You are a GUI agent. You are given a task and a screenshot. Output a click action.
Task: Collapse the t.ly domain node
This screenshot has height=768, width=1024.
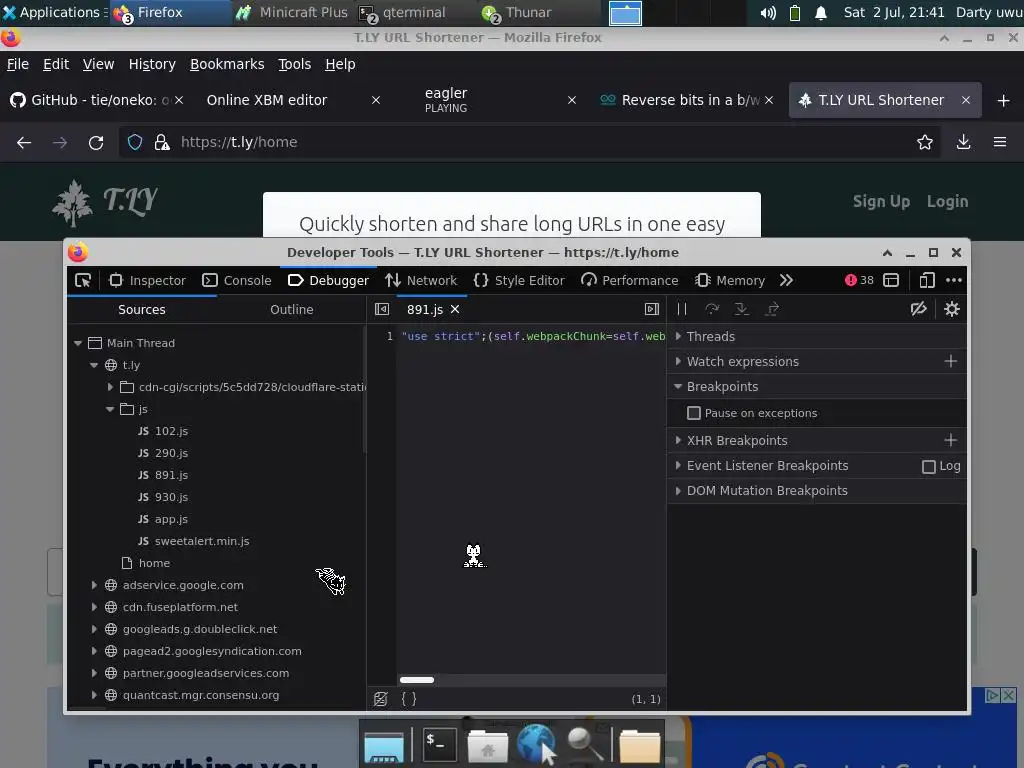[94, 365]
